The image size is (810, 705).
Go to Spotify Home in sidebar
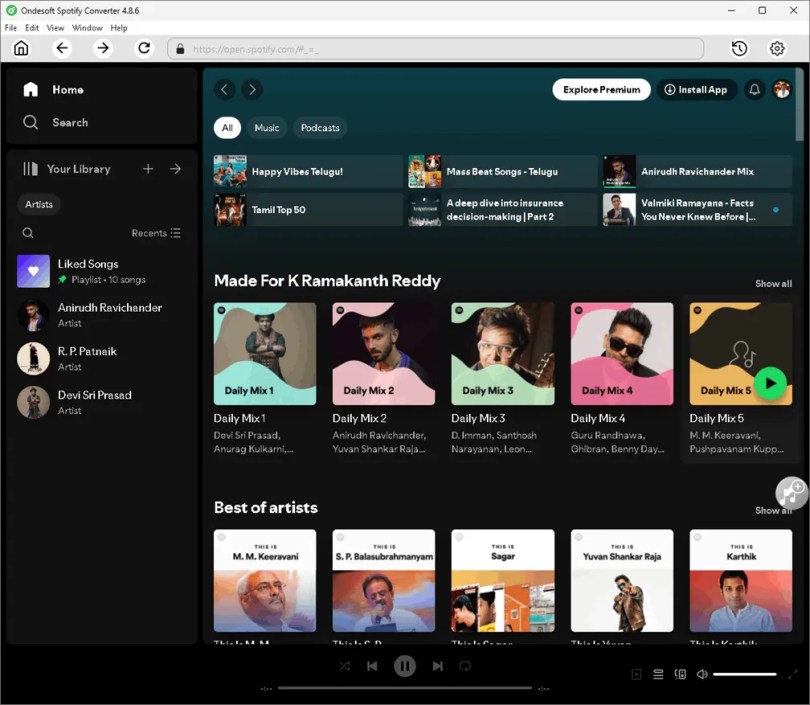tap(53, 90)
